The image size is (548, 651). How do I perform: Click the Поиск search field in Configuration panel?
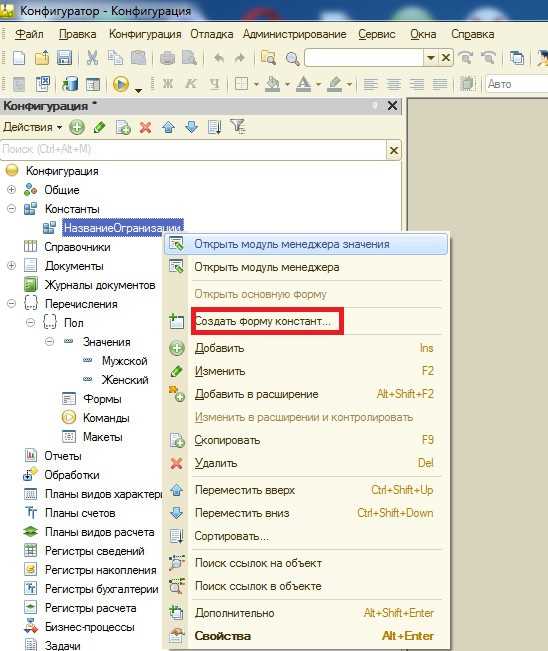193,149
